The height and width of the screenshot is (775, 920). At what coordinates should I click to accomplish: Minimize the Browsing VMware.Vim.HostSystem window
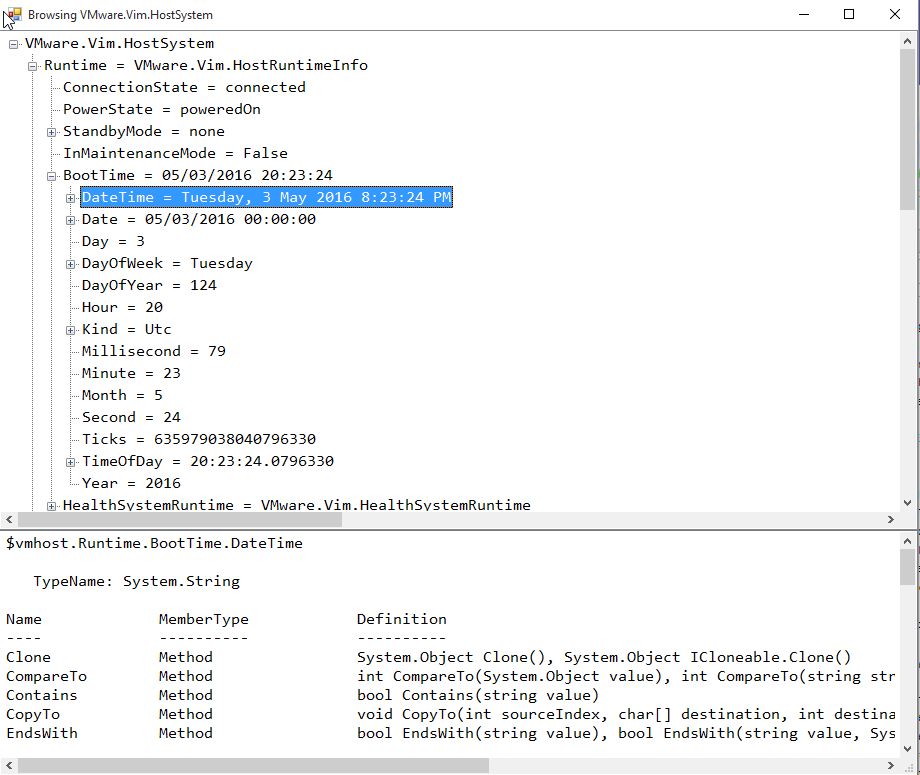[804, 14]
